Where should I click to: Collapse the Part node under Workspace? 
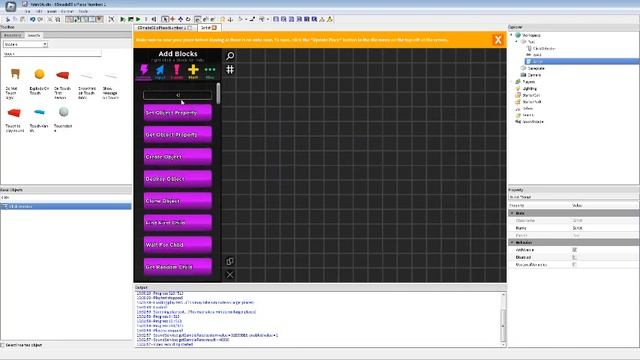pos(517,42)
